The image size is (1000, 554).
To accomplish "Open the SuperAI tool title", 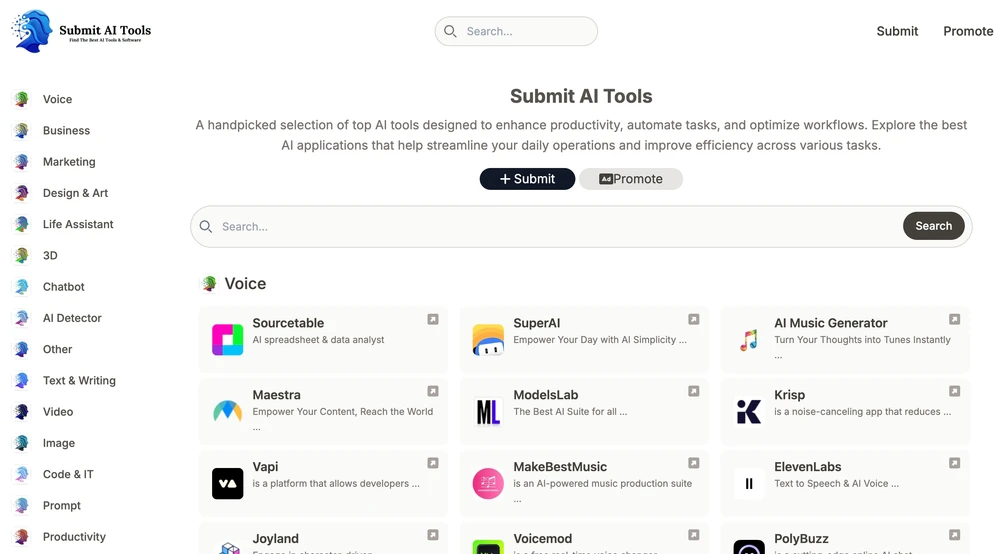I will pyautogui.click(x=537, y=323).
